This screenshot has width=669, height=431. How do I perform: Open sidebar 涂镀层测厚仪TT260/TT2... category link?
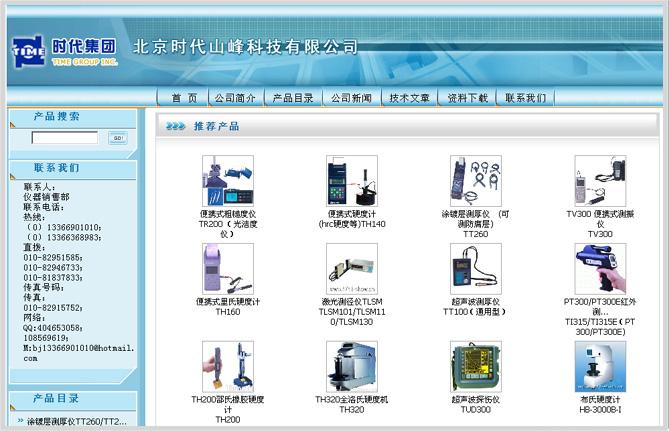(77, 422)
